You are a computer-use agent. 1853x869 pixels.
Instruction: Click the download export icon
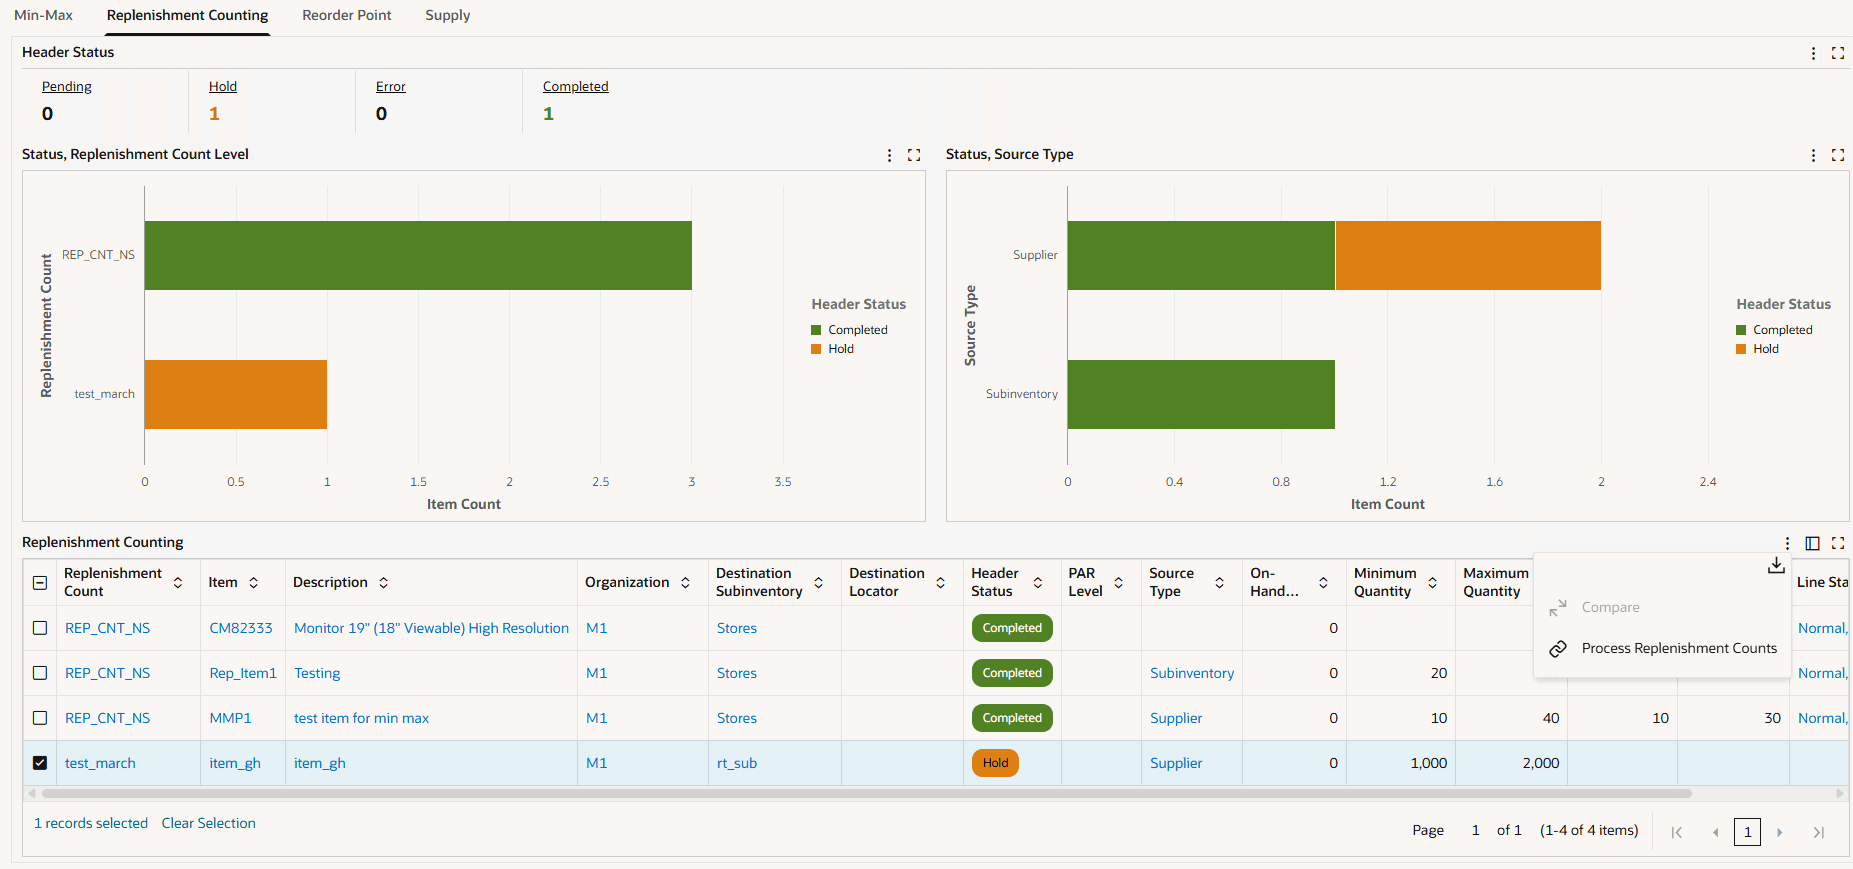click(1776, 565)
